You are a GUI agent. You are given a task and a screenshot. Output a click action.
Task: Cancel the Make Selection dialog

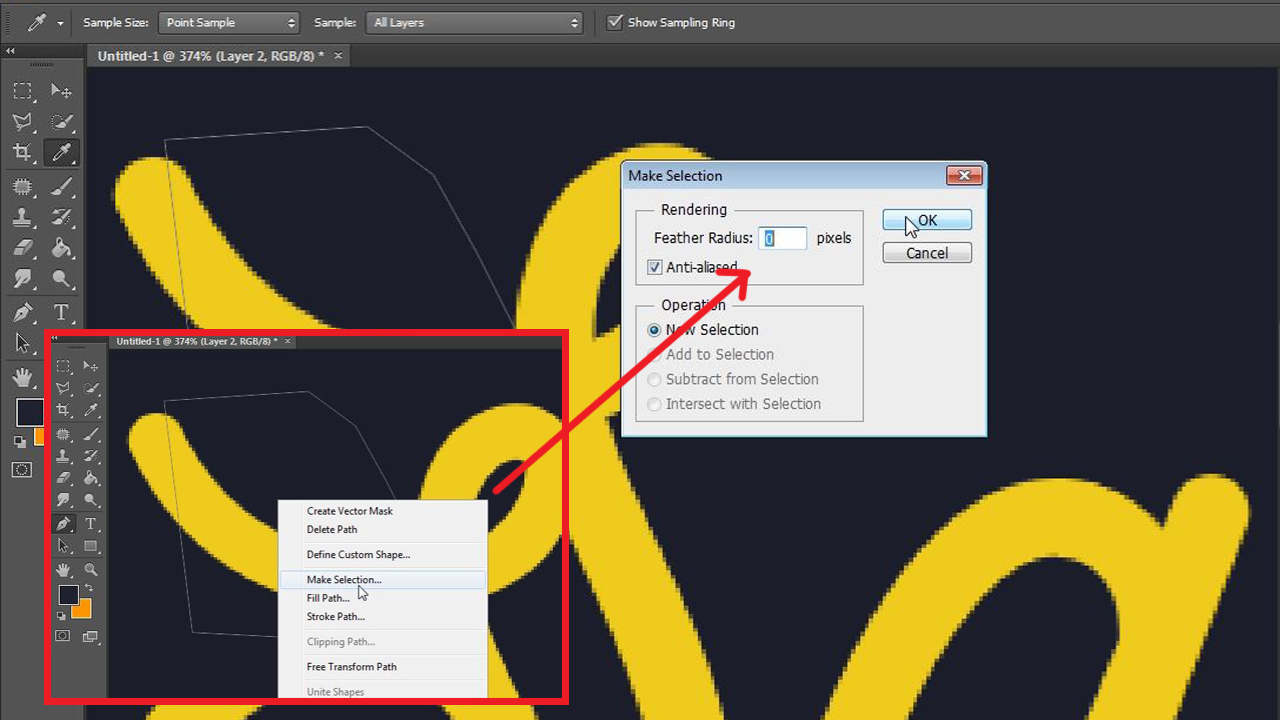point(927,253)
